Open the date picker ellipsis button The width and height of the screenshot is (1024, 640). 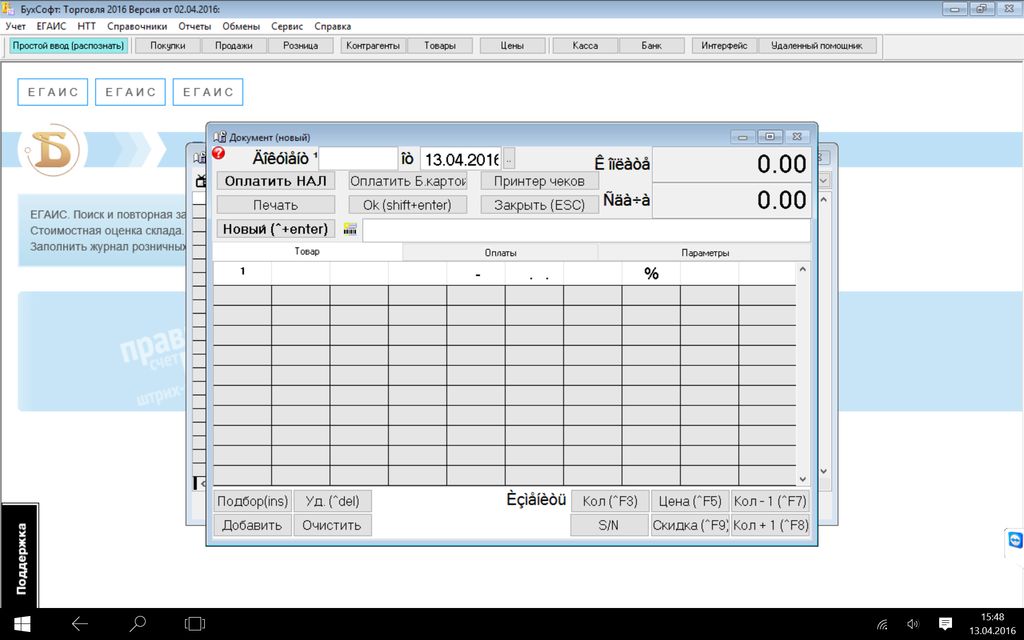[x=509, y=159]
